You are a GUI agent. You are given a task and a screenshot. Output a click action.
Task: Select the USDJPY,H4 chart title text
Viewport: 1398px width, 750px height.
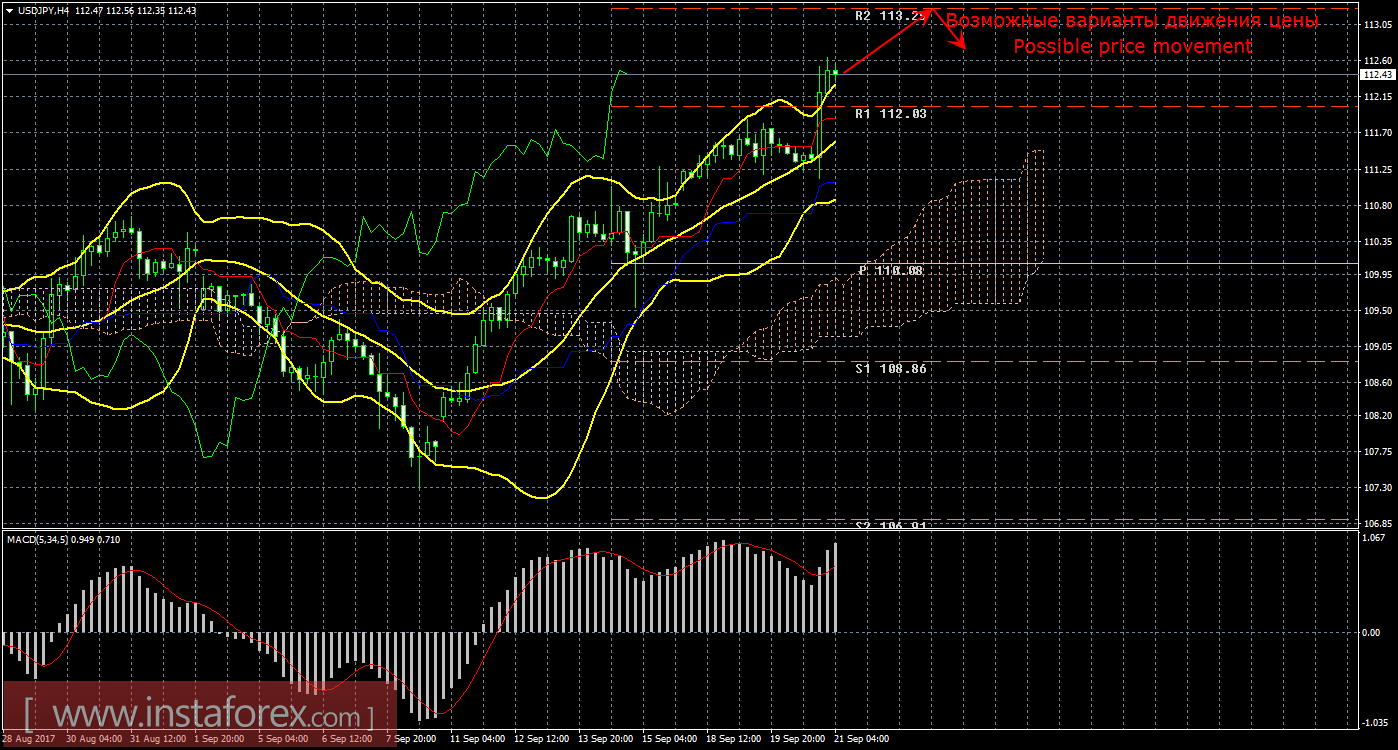pyautogui.click(x=42, y=9)
